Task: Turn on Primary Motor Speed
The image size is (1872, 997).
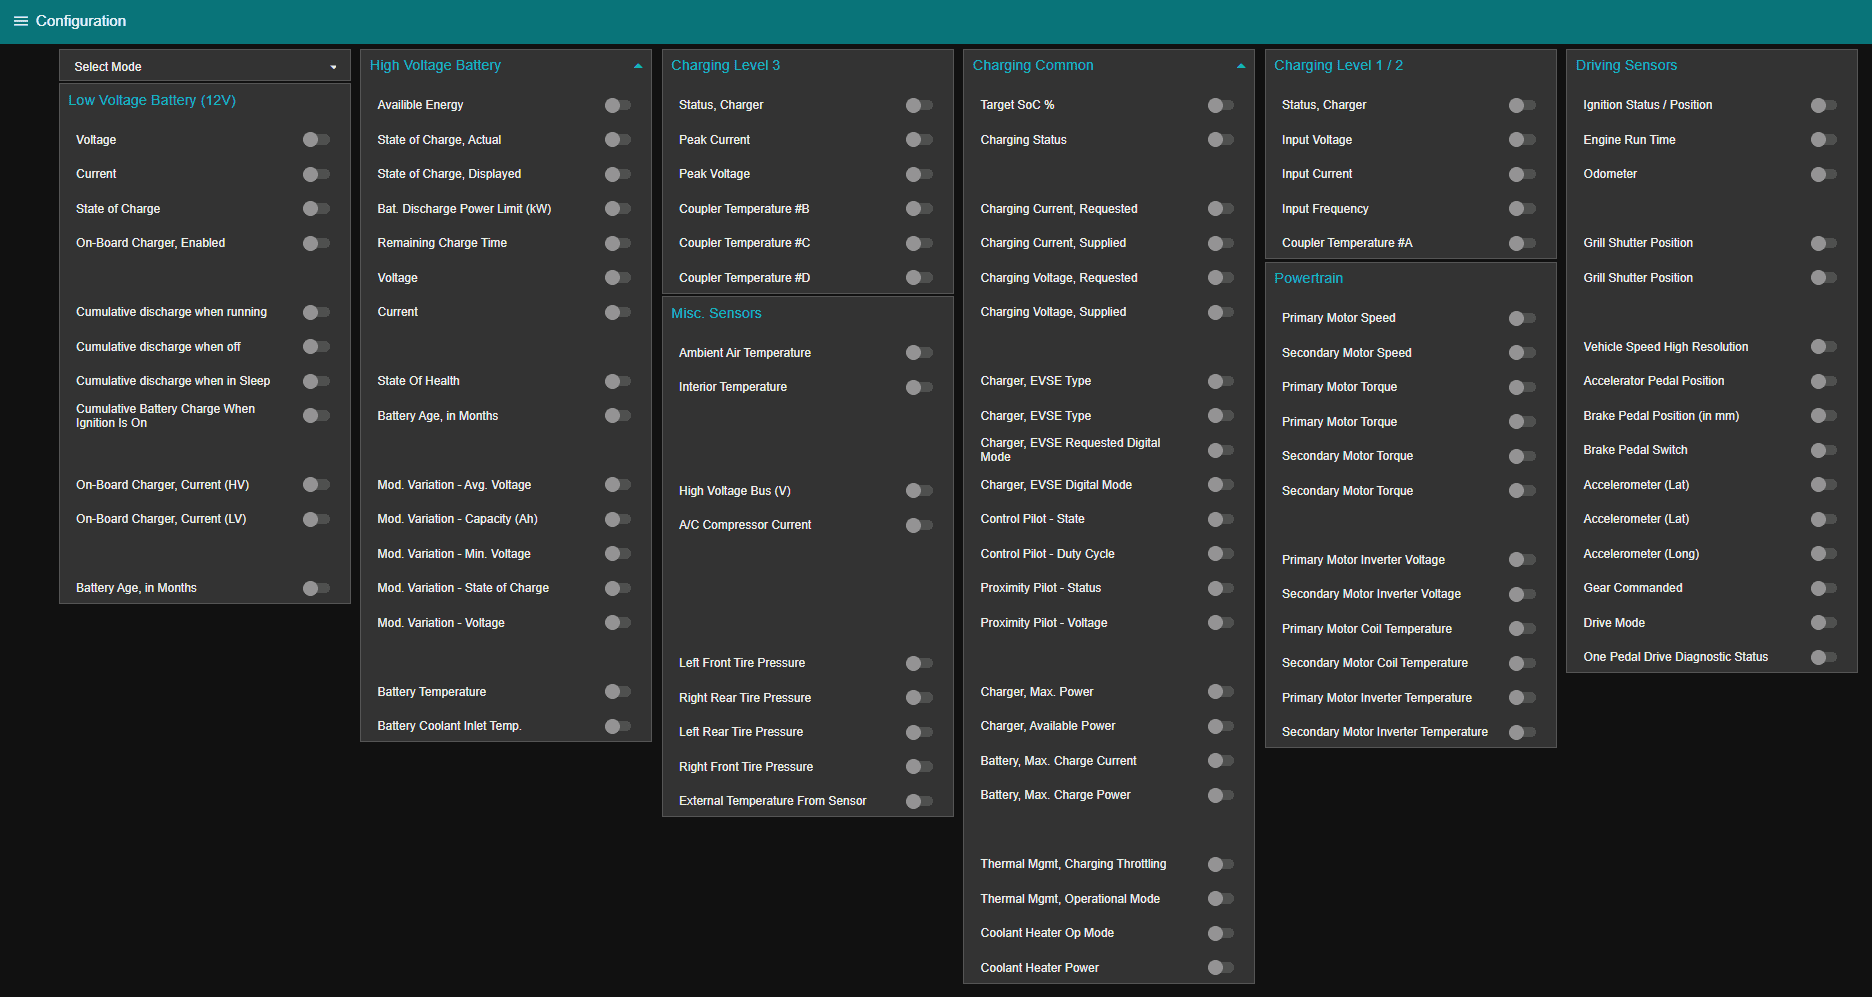Action: tap(1521, 318)
